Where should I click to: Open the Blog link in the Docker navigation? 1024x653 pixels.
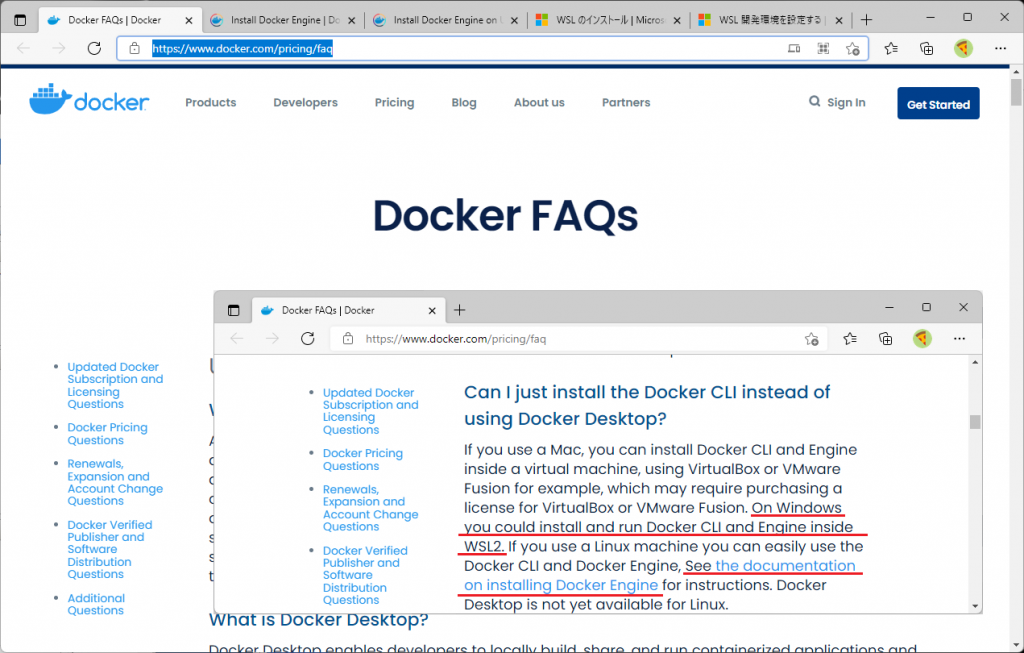[464, 103]
